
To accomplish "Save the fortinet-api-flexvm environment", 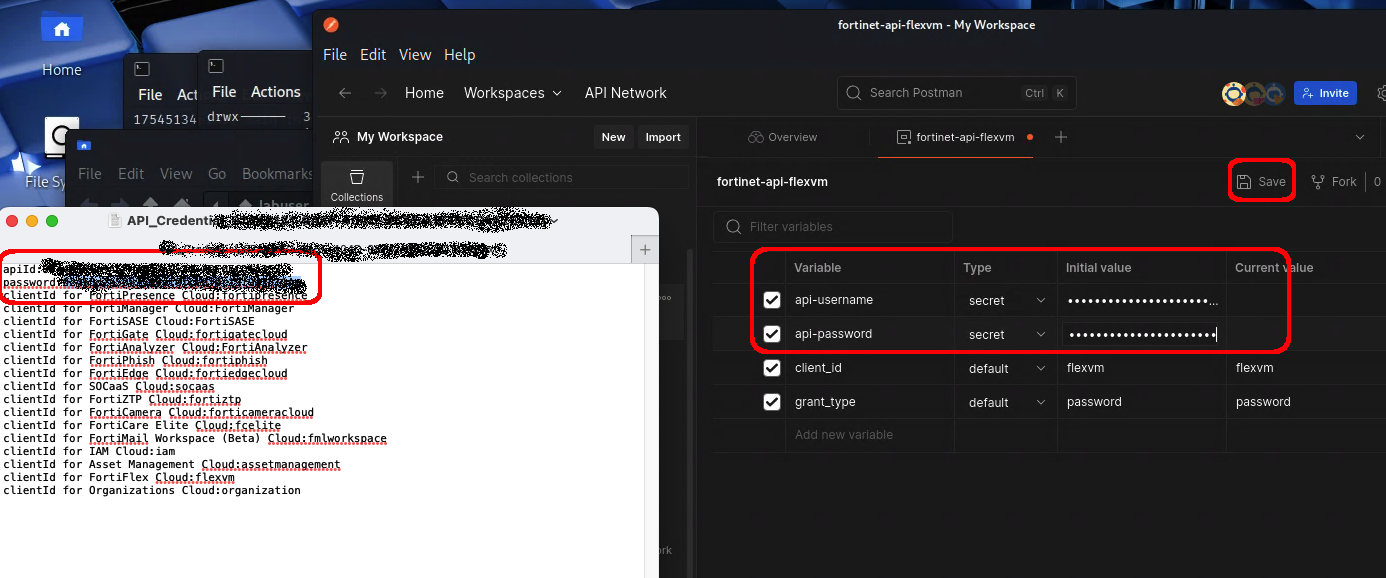I will [1262, 182].
